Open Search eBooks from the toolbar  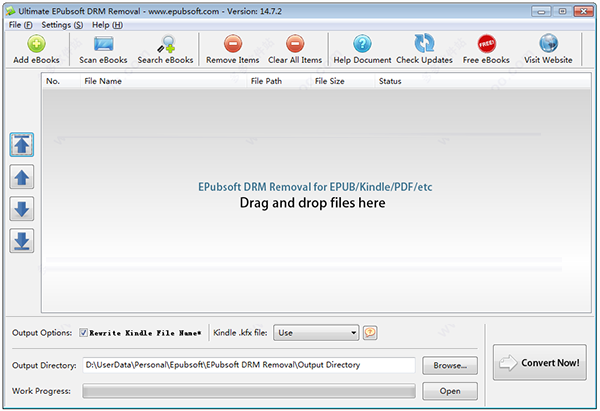pos(166,44)
